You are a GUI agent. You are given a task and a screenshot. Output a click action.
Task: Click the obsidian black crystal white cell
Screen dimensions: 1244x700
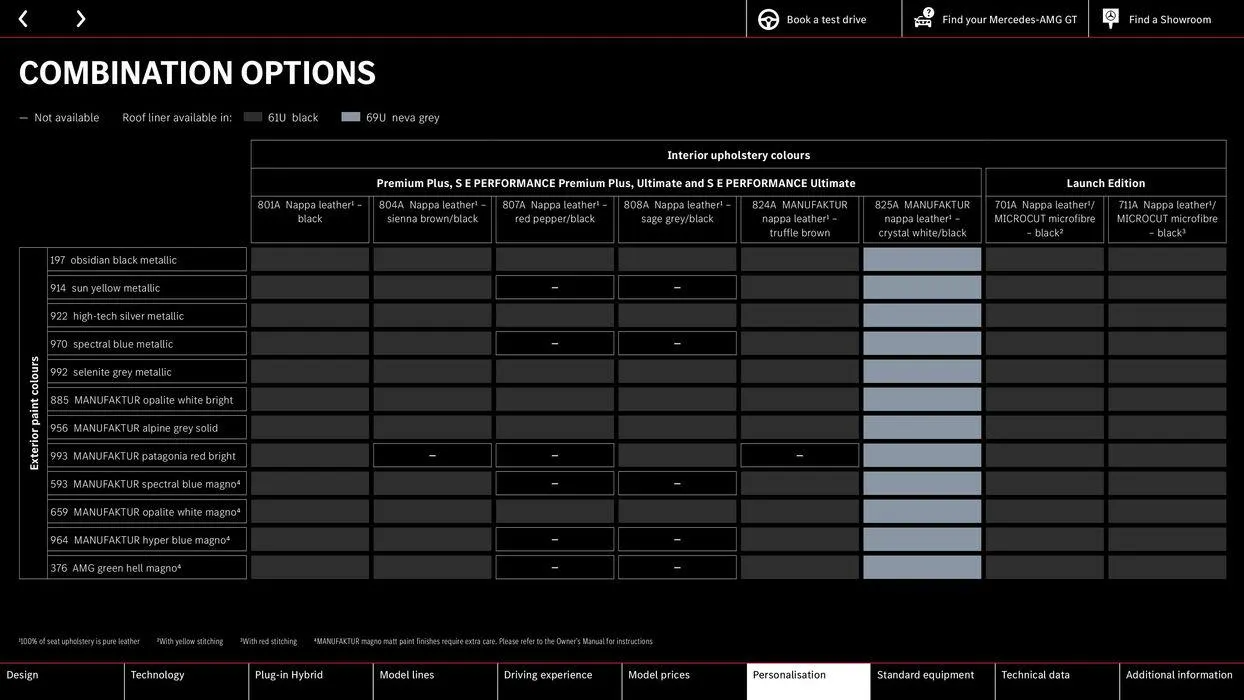(x=922, y=259)
